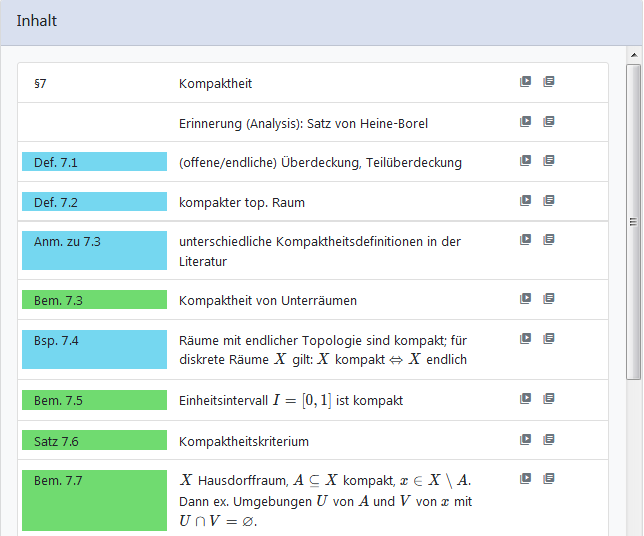
Task: Play video for Satz 7.6 Kompaktheitskriterium
Action: point(525,439)
